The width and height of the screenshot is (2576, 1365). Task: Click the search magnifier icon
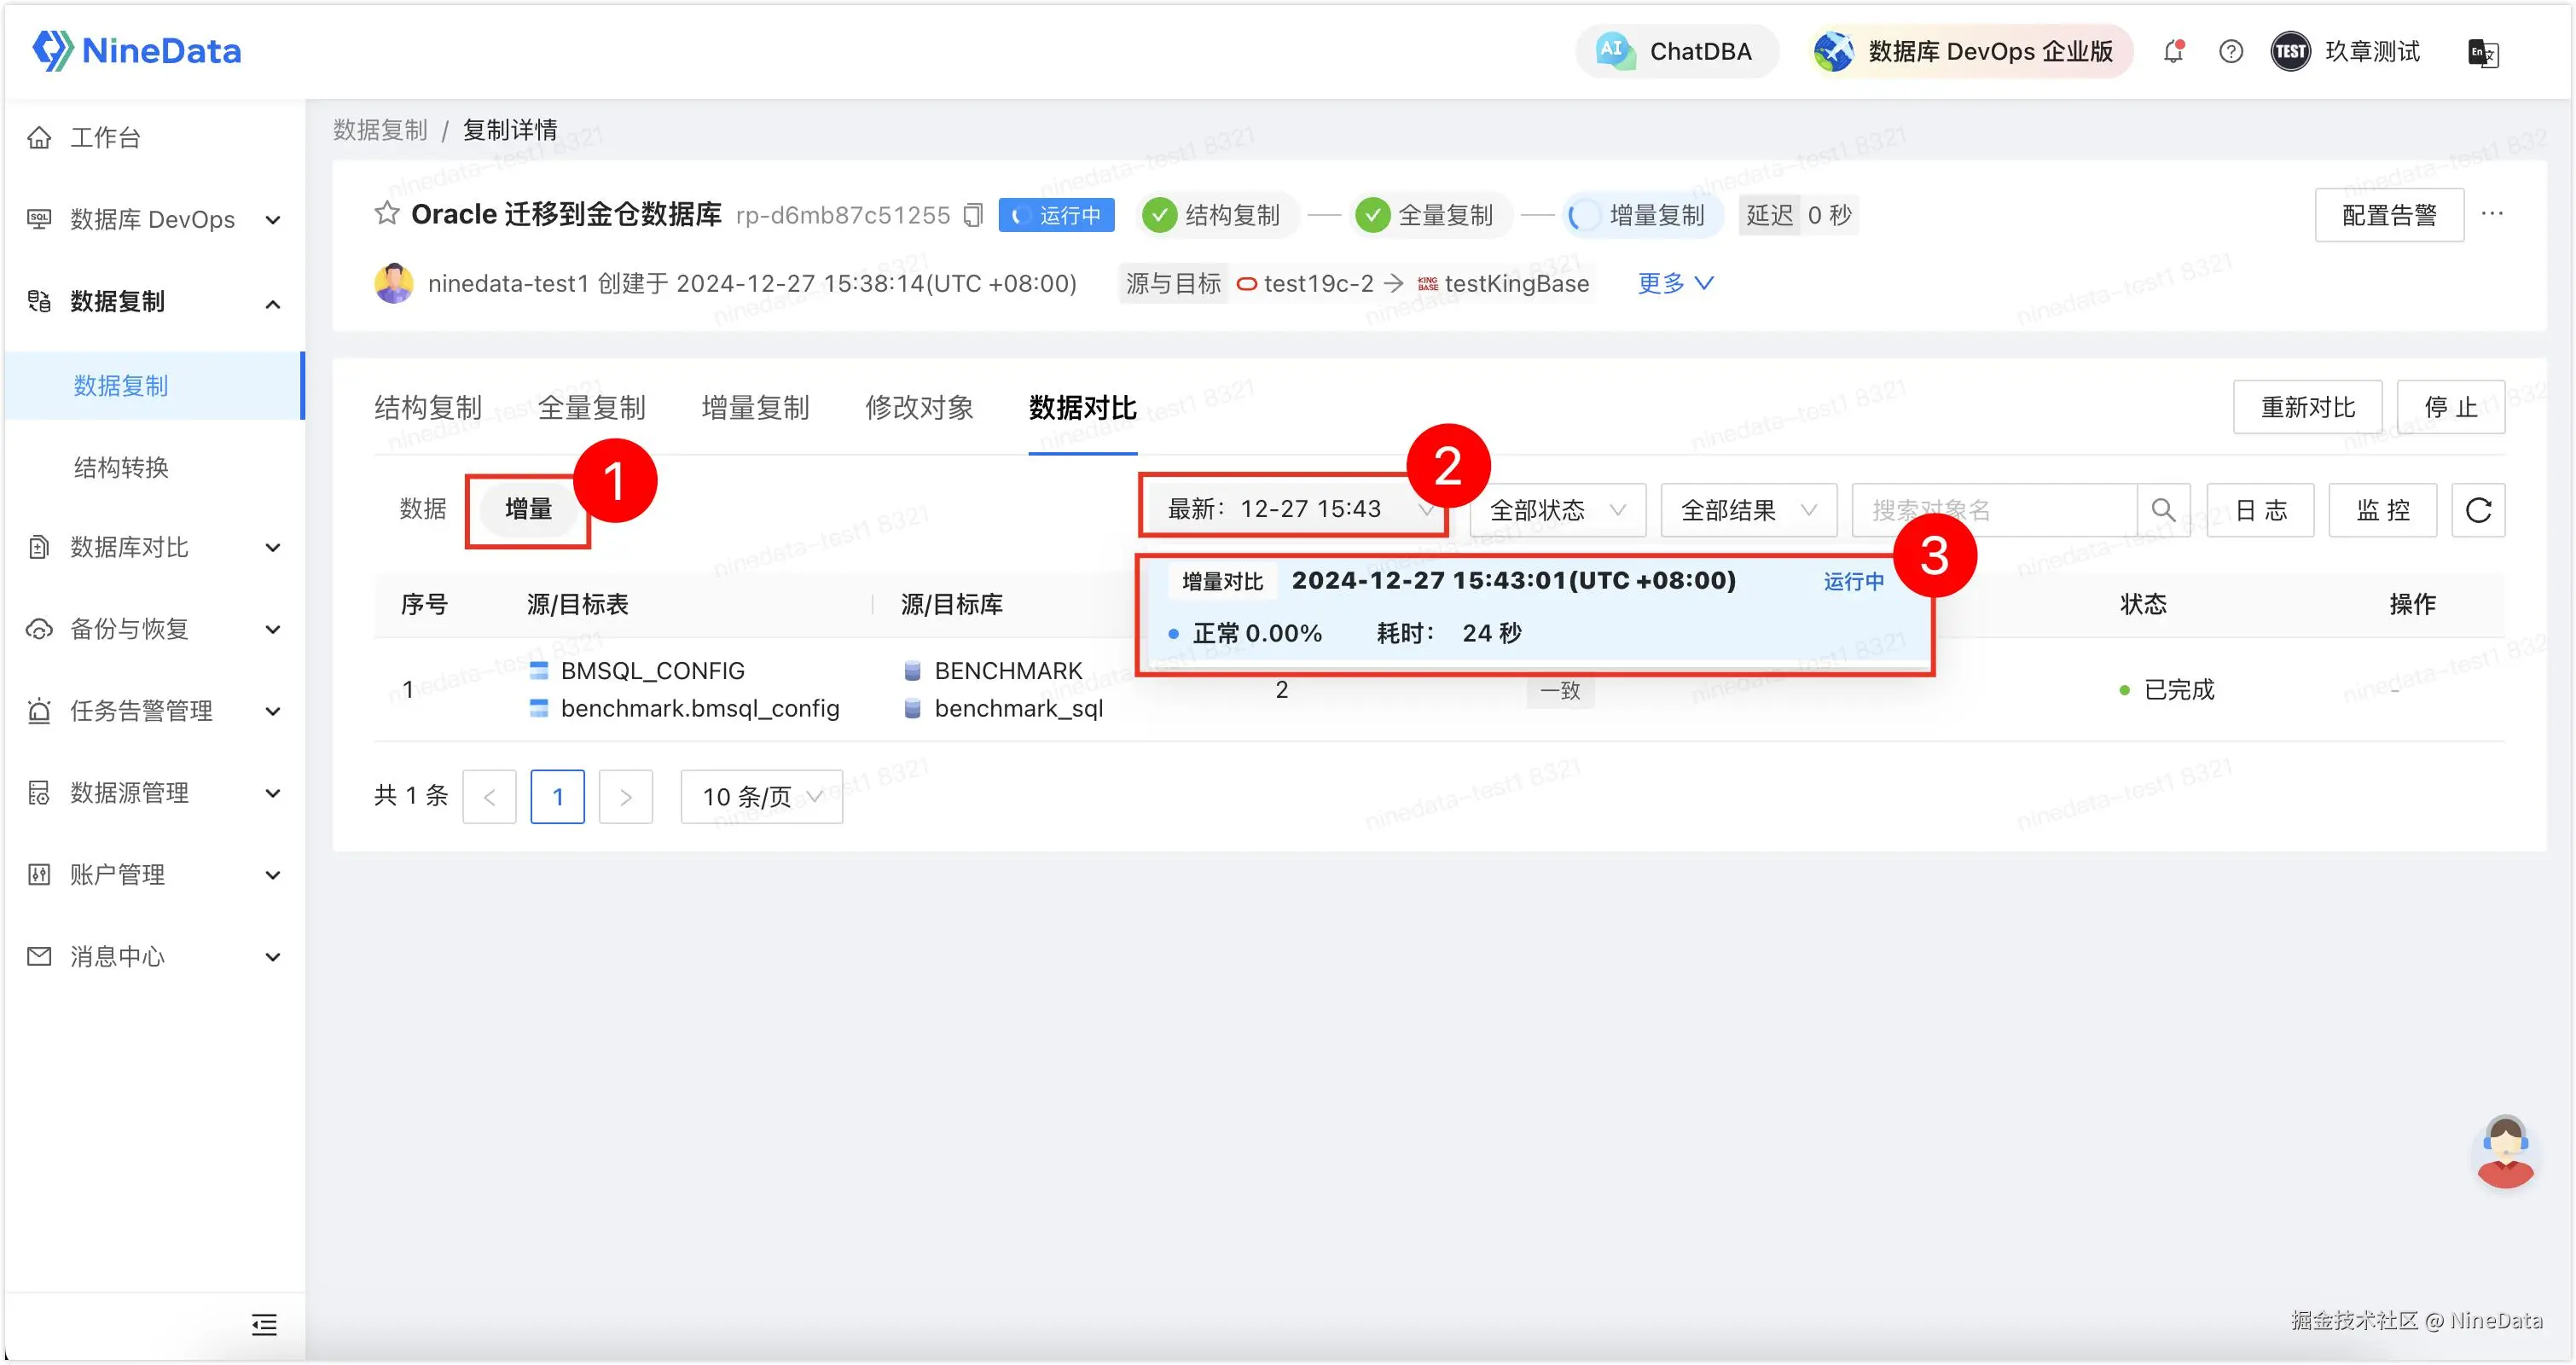[2163, 510]
